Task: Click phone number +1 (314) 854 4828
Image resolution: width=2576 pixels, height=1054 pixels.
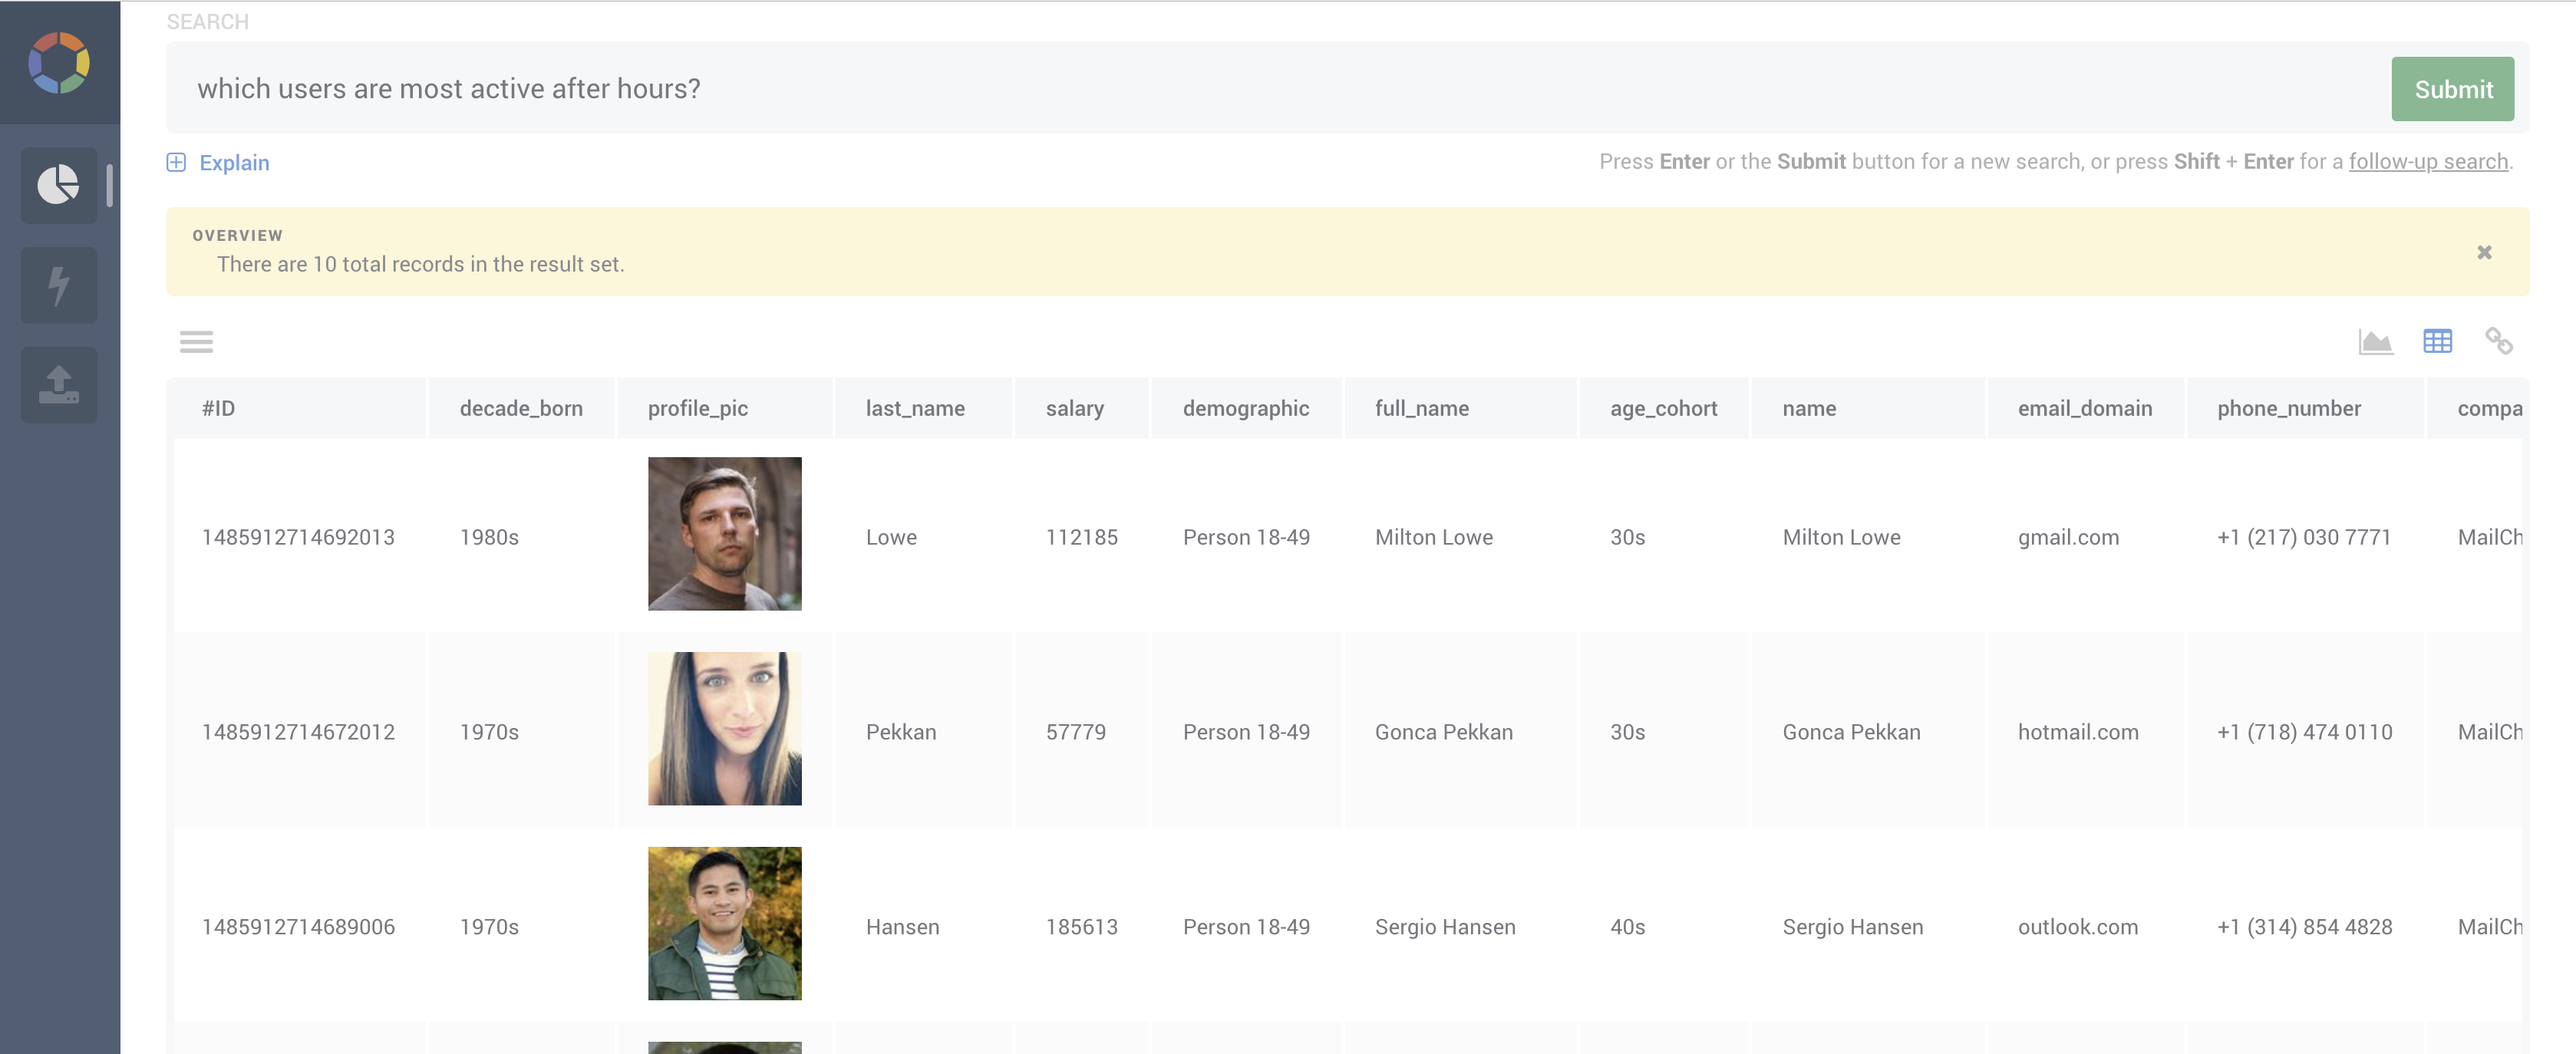Action: [x=2305, y=927]
